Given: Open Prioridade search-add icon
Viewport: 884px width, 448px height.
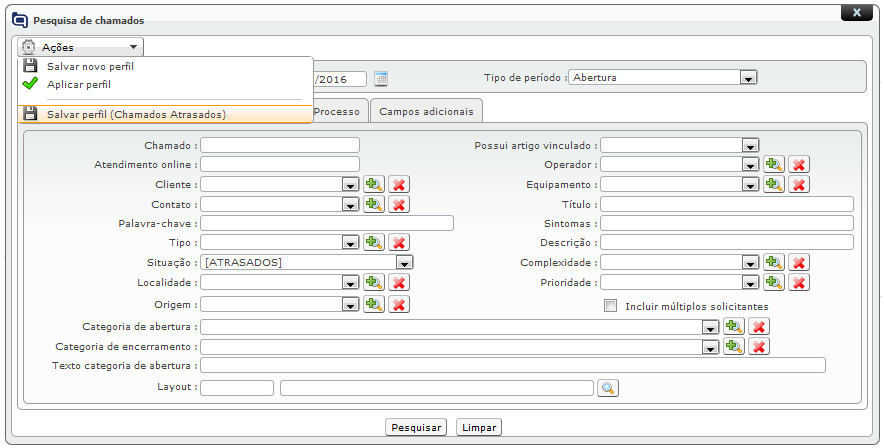Looking at the screenshot, I should (774, 282).
